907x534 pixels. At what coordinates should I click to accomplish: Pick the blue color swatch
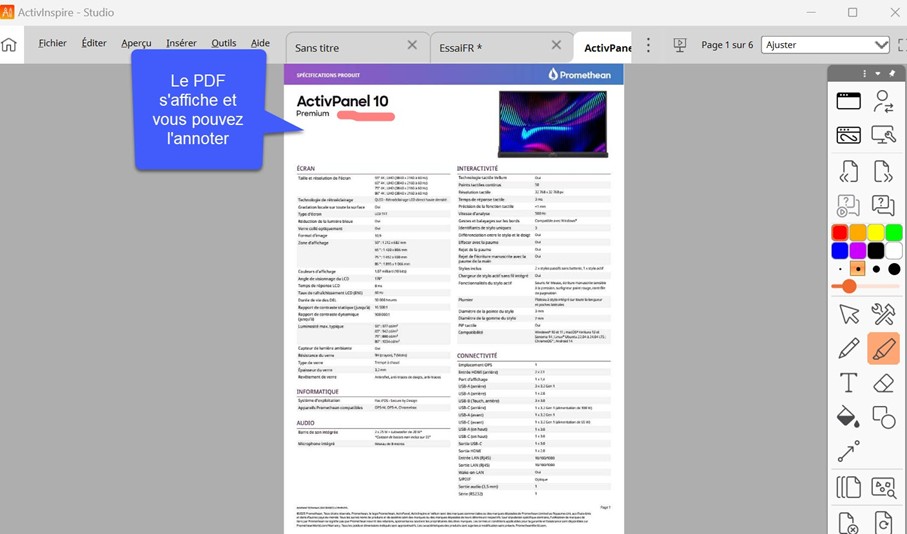[x=840, y=251]
